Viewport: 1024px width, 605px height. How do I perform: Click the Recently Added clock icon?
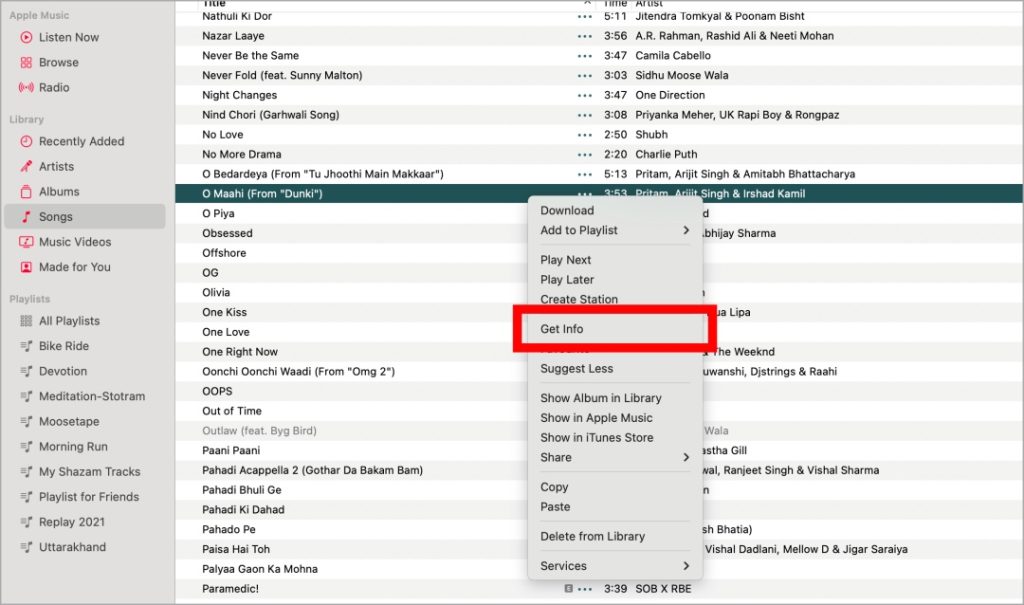pyautogui.click(x=26, y=141)
